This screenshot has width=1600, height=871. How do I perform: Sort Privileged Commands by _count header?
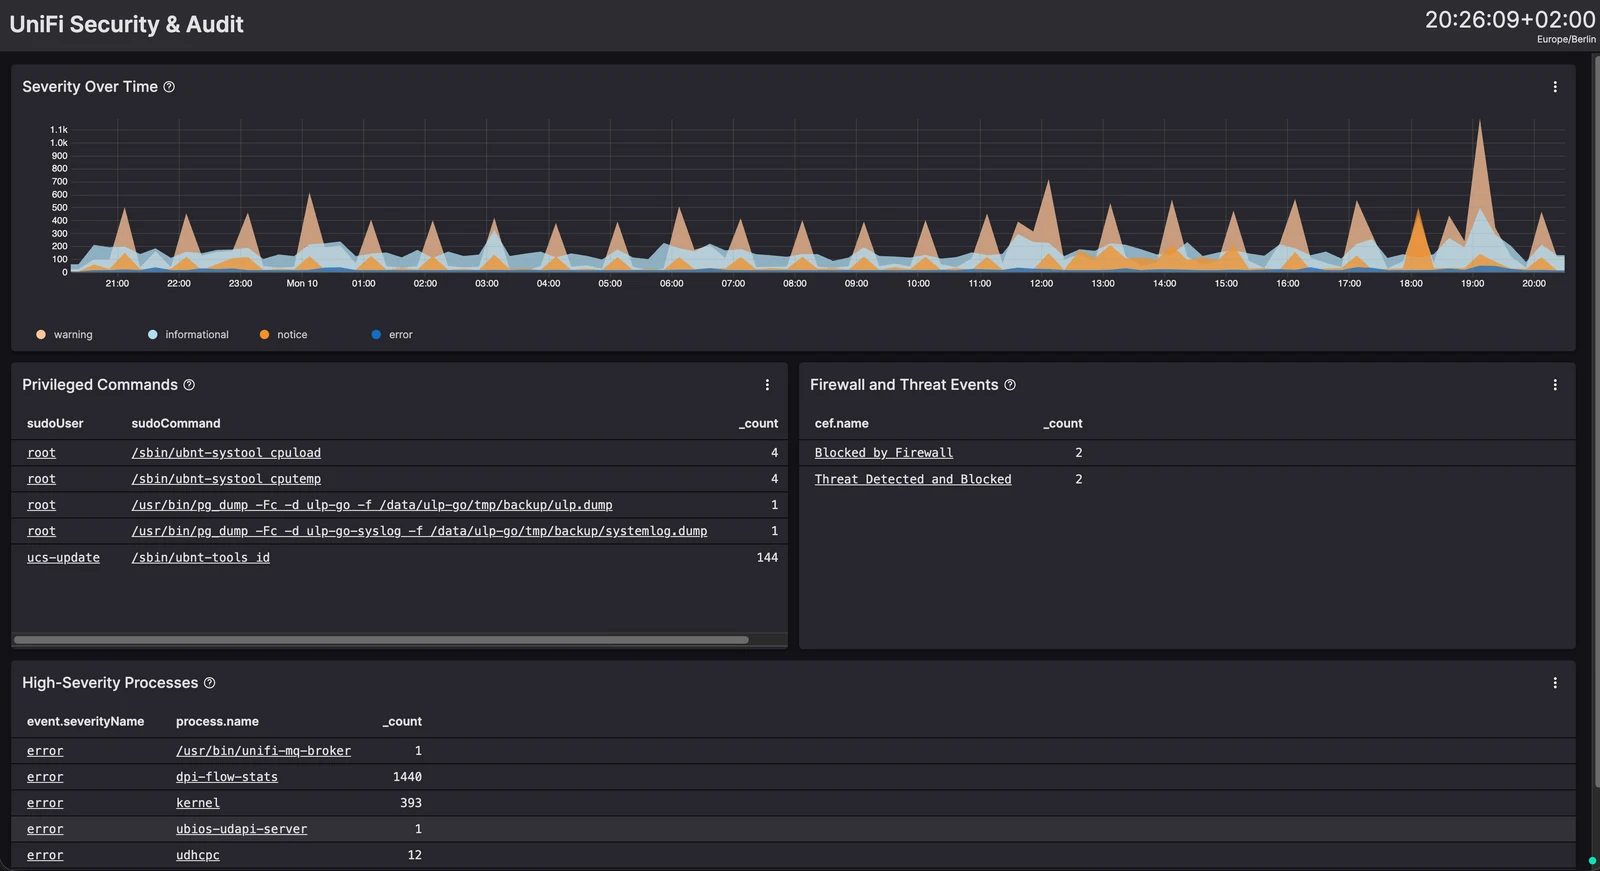coord(758,424)
